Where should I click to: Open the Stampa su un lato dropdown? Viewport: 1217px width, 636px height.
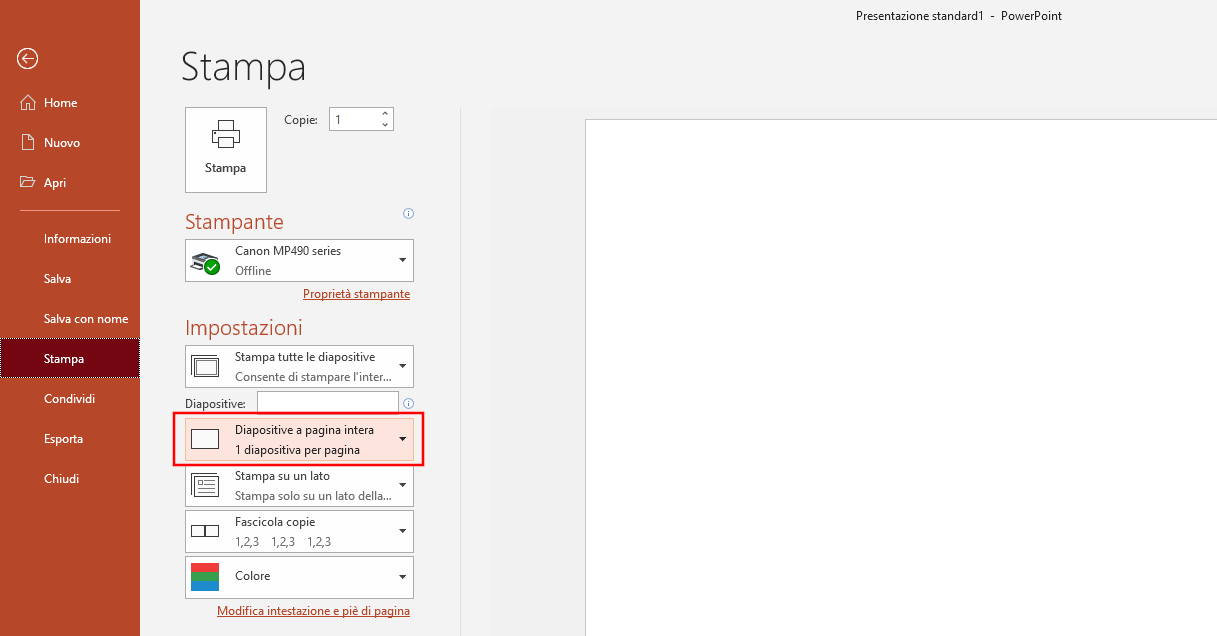tap(299, 486)
